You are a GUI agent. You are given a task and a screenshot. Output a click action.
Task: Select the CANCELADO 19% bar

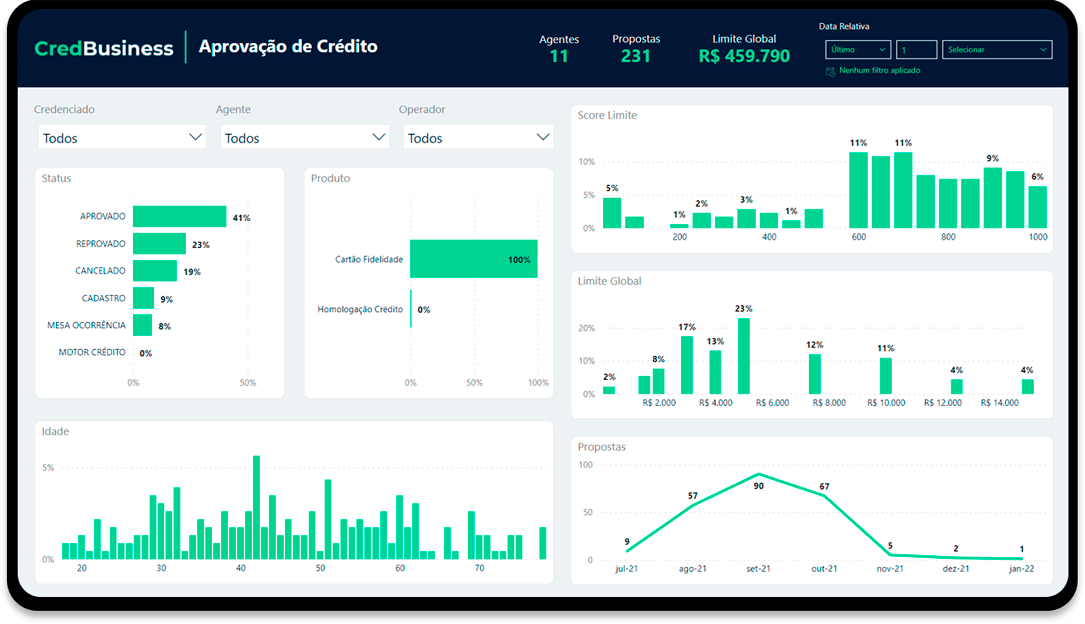click(x=156, y=269)
